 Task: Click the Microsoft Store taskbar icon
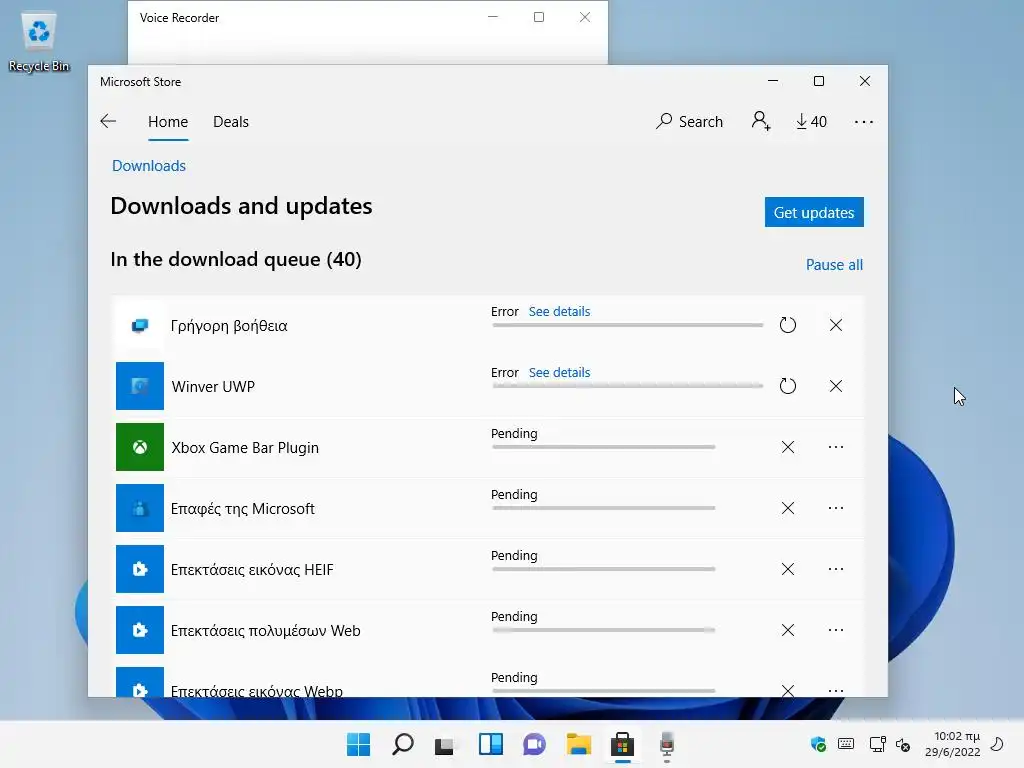pos(622,744)
